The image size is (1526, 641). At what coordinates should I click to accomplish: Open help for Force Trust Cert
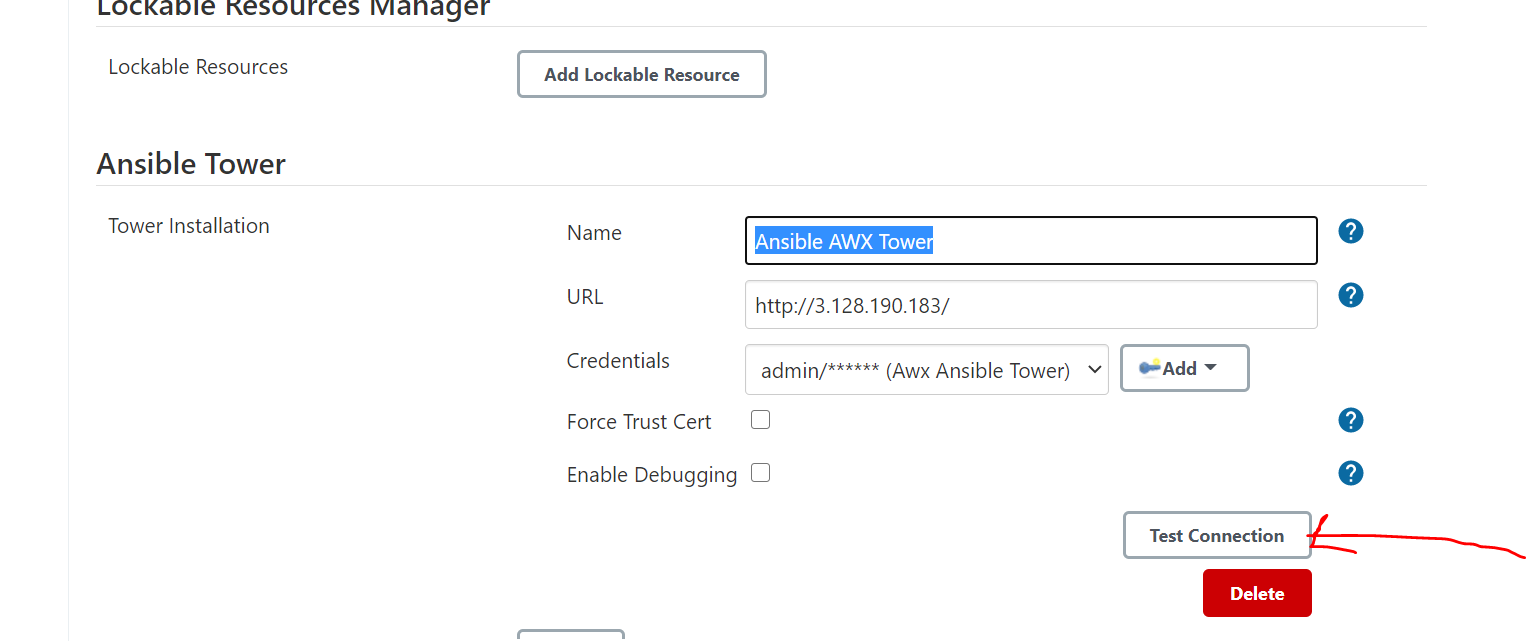pyautogui.click(x=1351, y=420)
